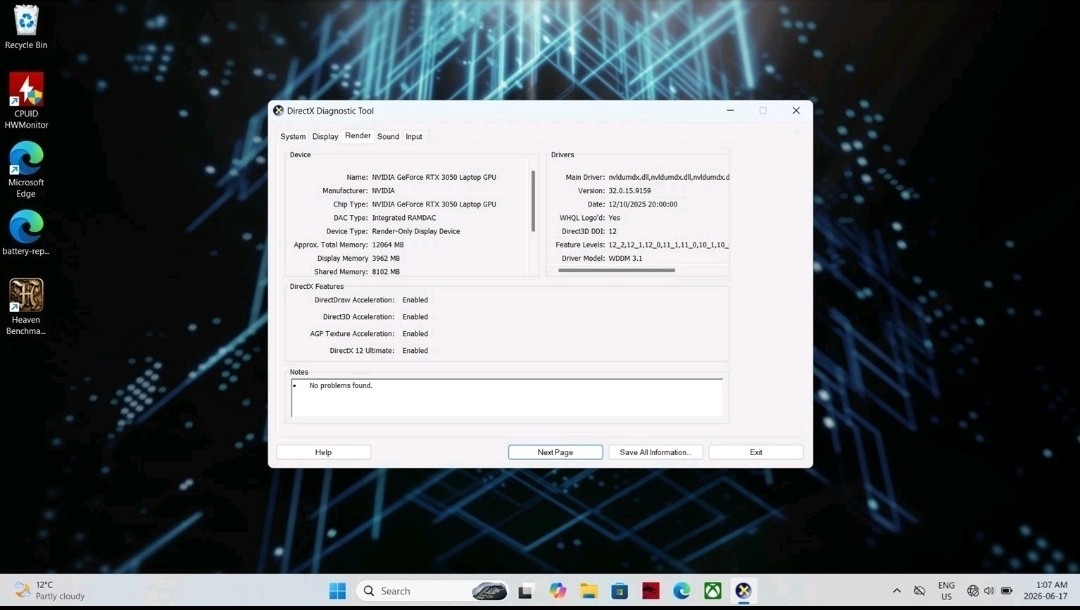Switch to the Display tab
This screenshot has width=1080, height=610.
click(x=325, y=136)
